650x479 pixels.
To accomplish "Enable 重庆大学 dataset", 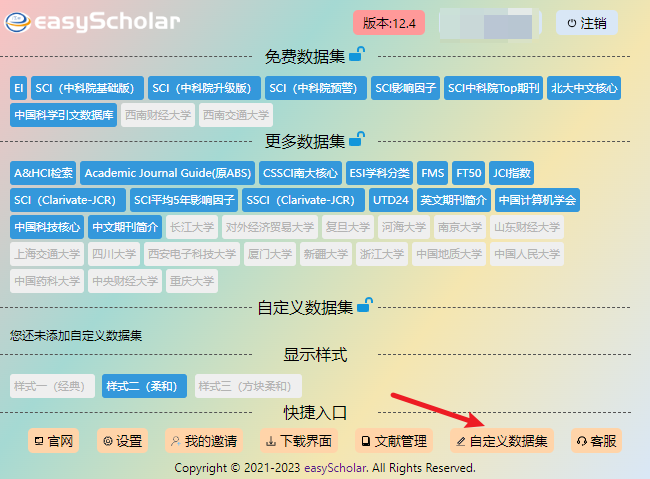I will point(192,281).
